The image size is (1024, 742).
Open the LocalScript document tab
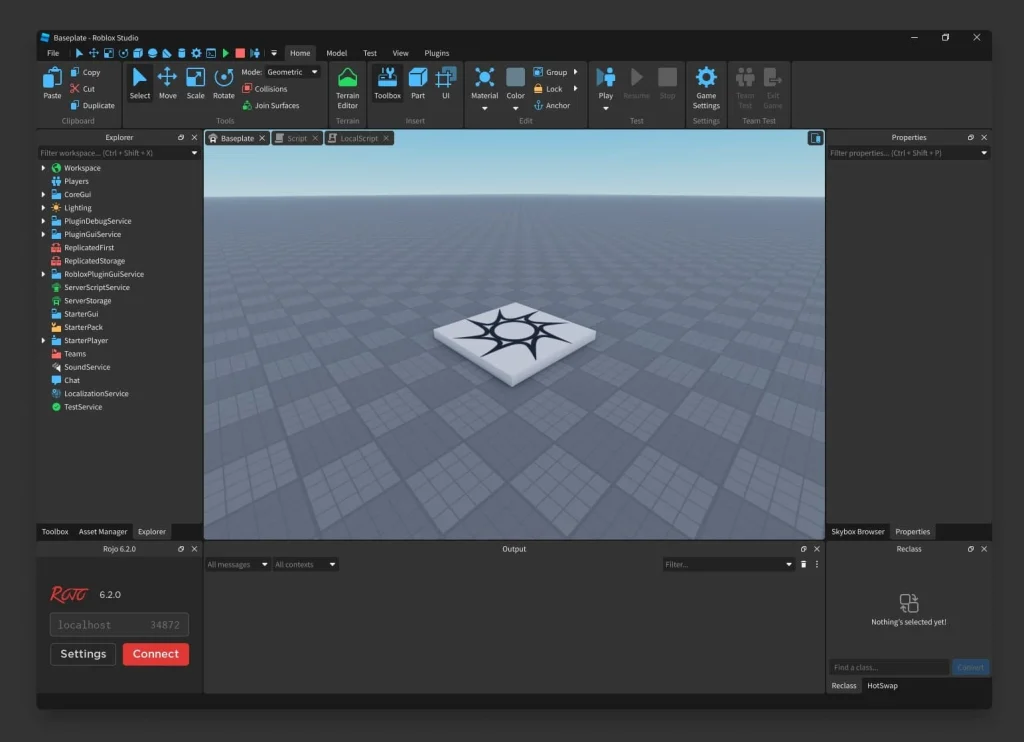click(x=358, y=138)
